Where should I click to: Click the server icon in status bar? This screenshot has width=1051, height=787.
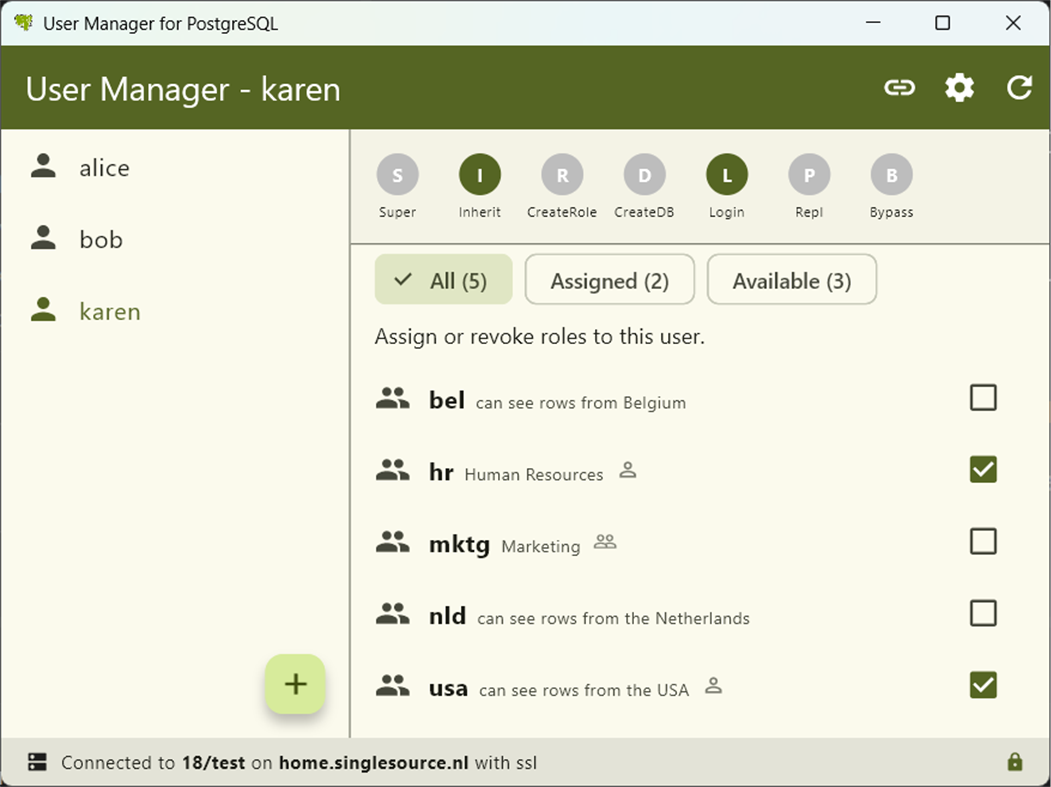tap(38, 762)
